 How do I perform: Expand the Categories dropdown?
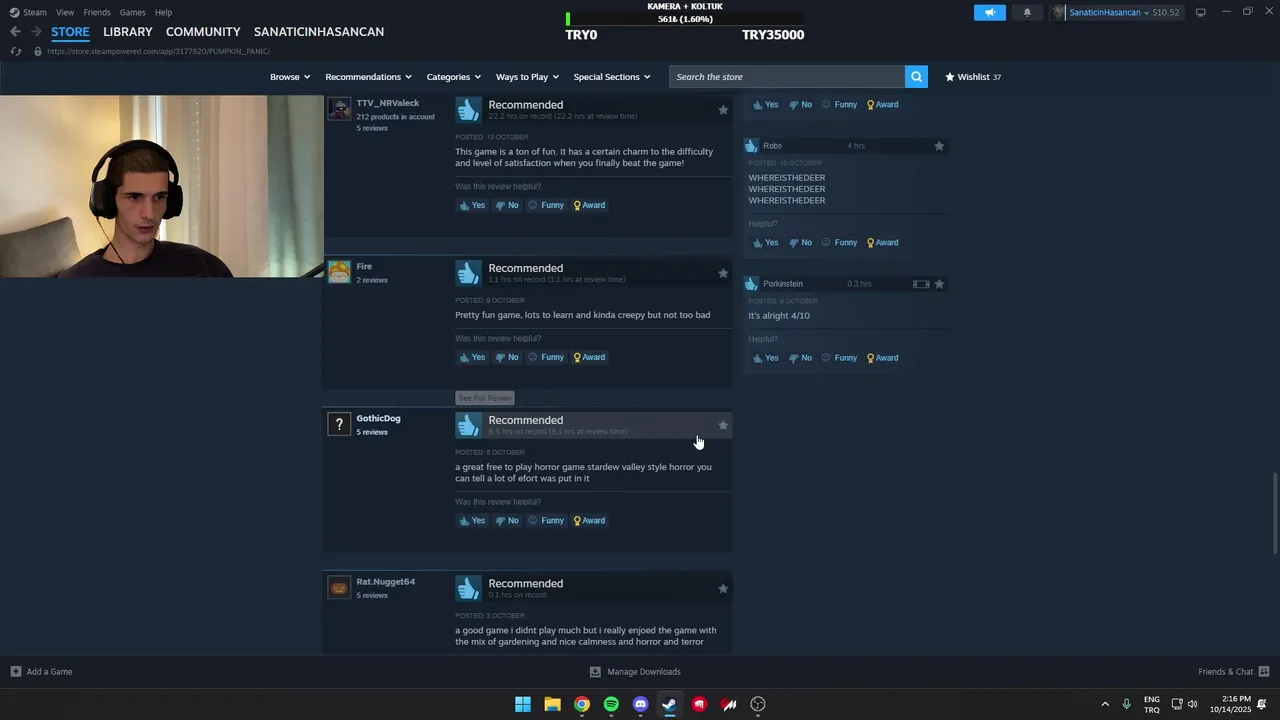click(x=453, y=77)
